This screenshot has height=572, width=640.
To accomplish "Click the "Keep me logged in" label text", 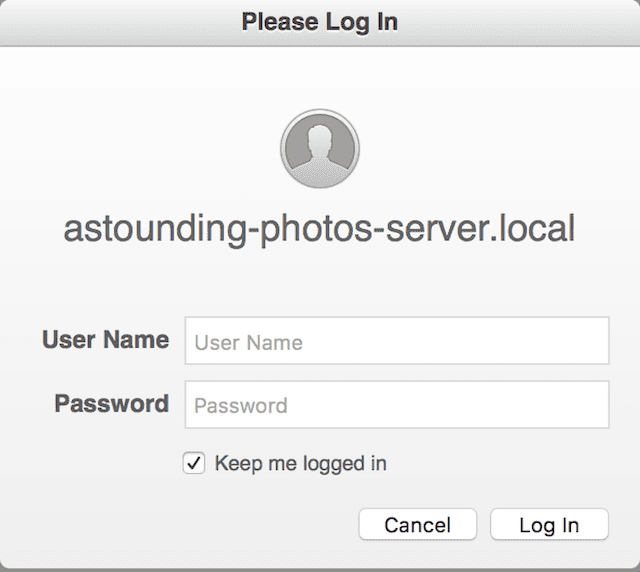I will (300, 464).
